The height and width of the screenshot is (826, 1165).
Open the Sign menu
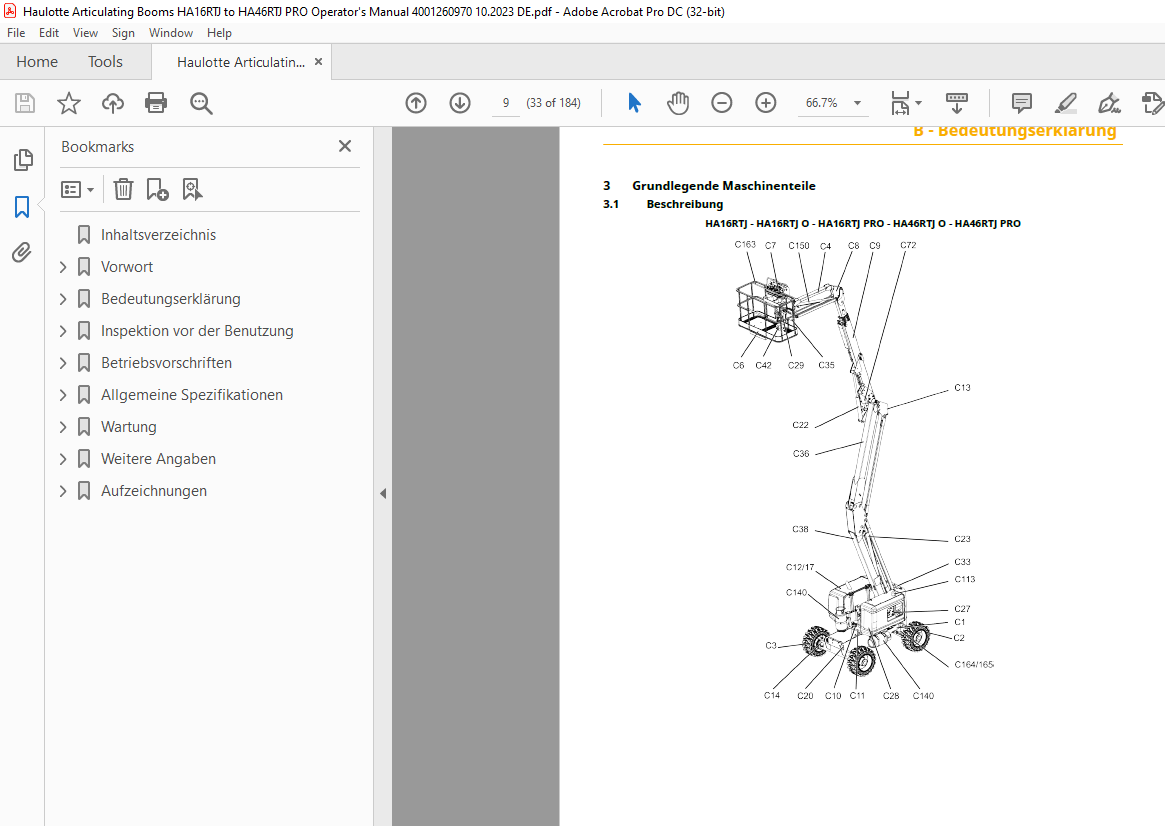[x=123, y=33]
